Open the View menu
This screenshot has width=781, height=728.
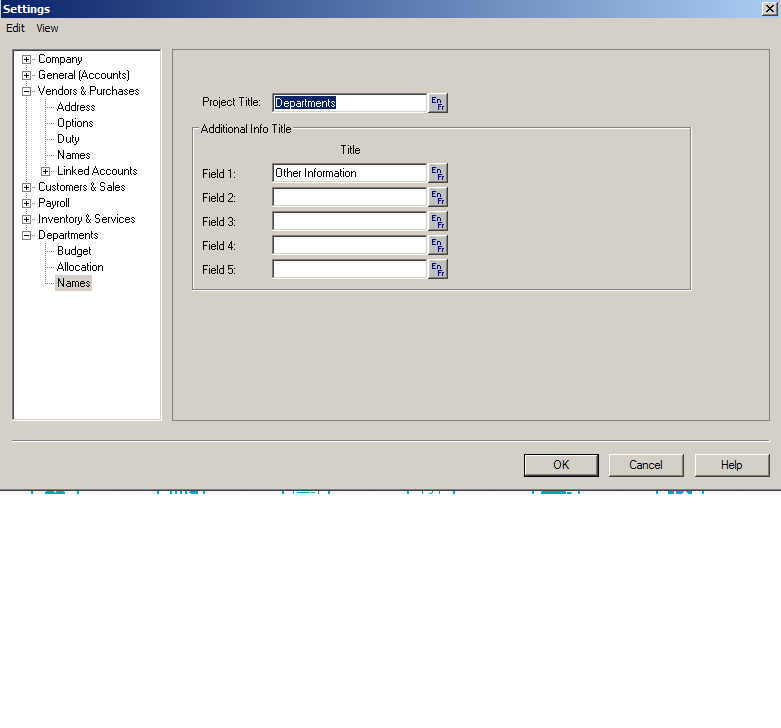pos(47,28)
